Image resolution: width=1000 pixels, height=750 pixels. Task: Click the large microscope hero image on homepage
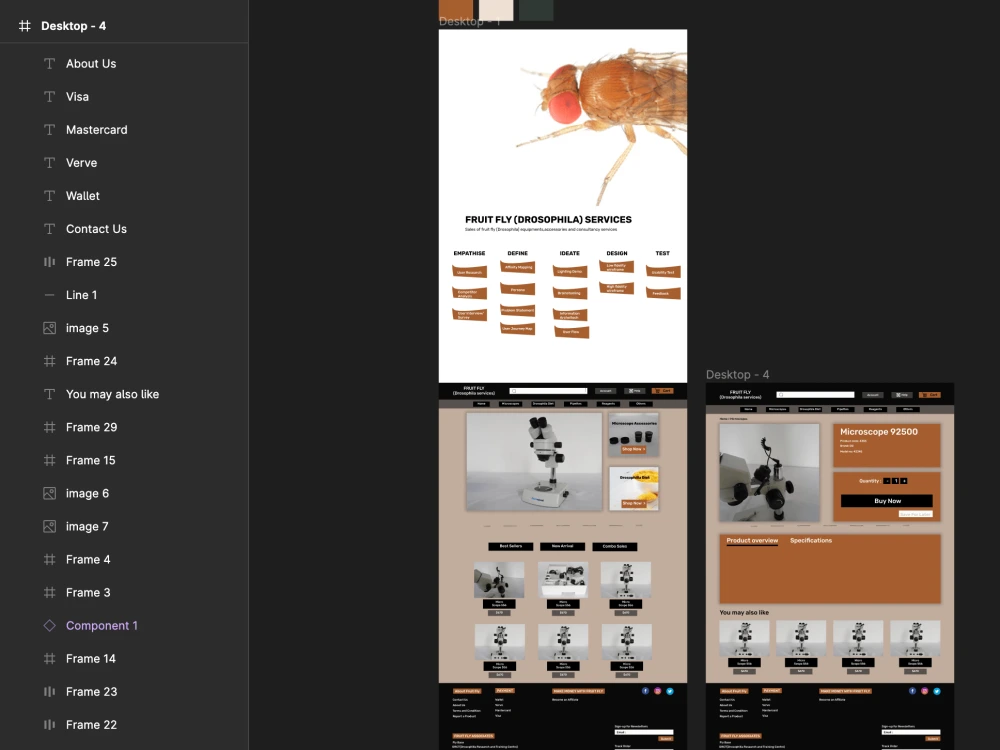tap(534, 461)
